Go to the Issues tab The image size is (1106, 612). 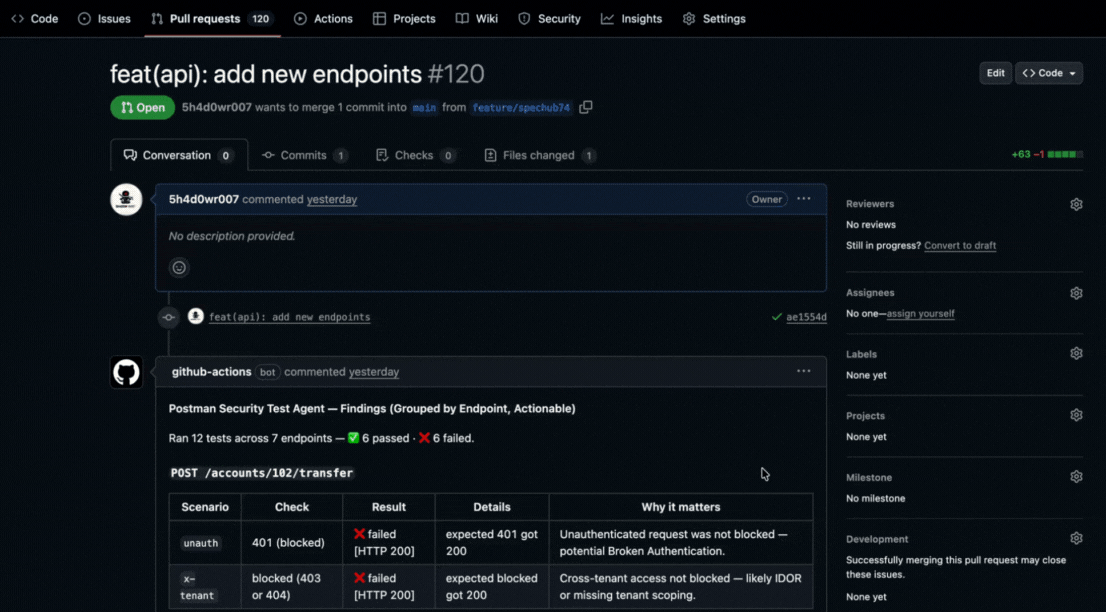[x=104, y=19]
